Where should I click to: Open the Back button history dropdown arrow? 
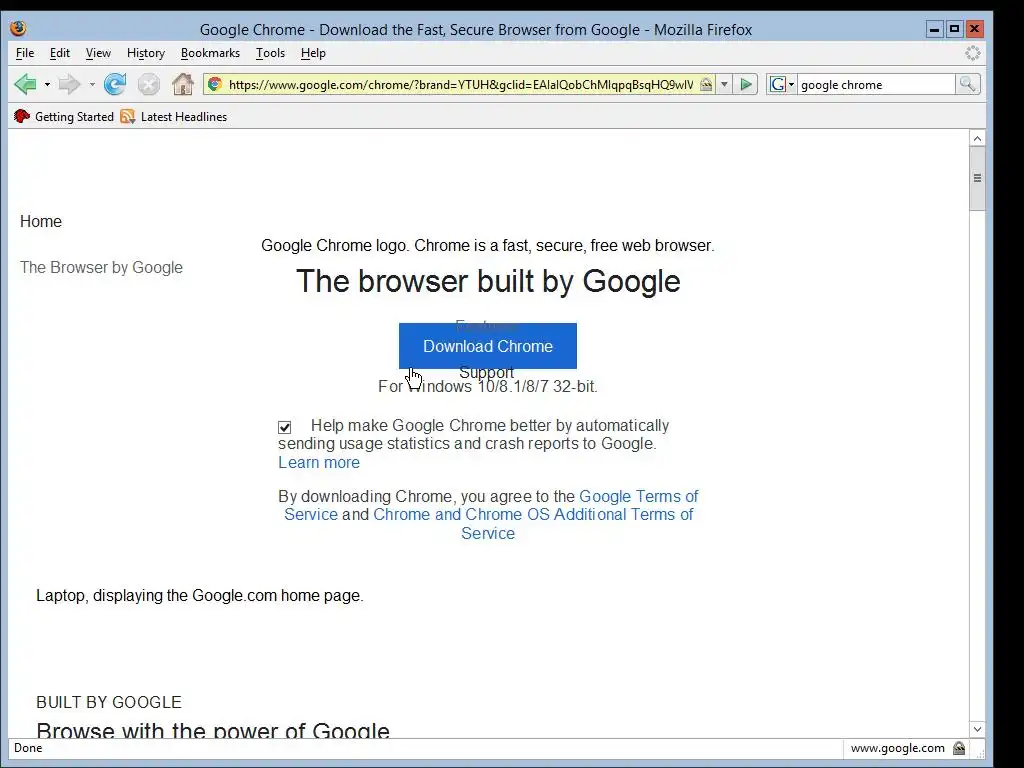click(x=47, y=84)
